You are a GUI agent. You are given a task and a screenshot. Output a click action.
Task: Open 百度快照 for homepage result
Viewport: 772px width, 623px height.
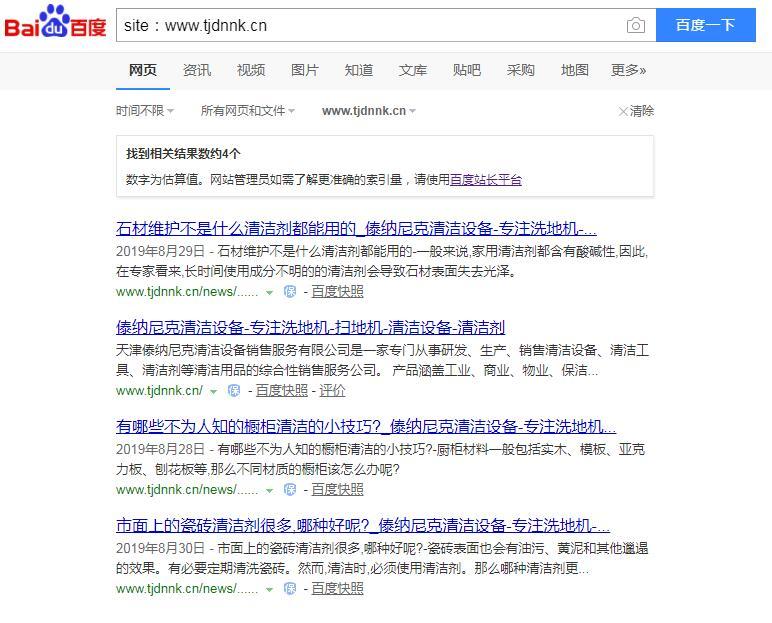282,391
